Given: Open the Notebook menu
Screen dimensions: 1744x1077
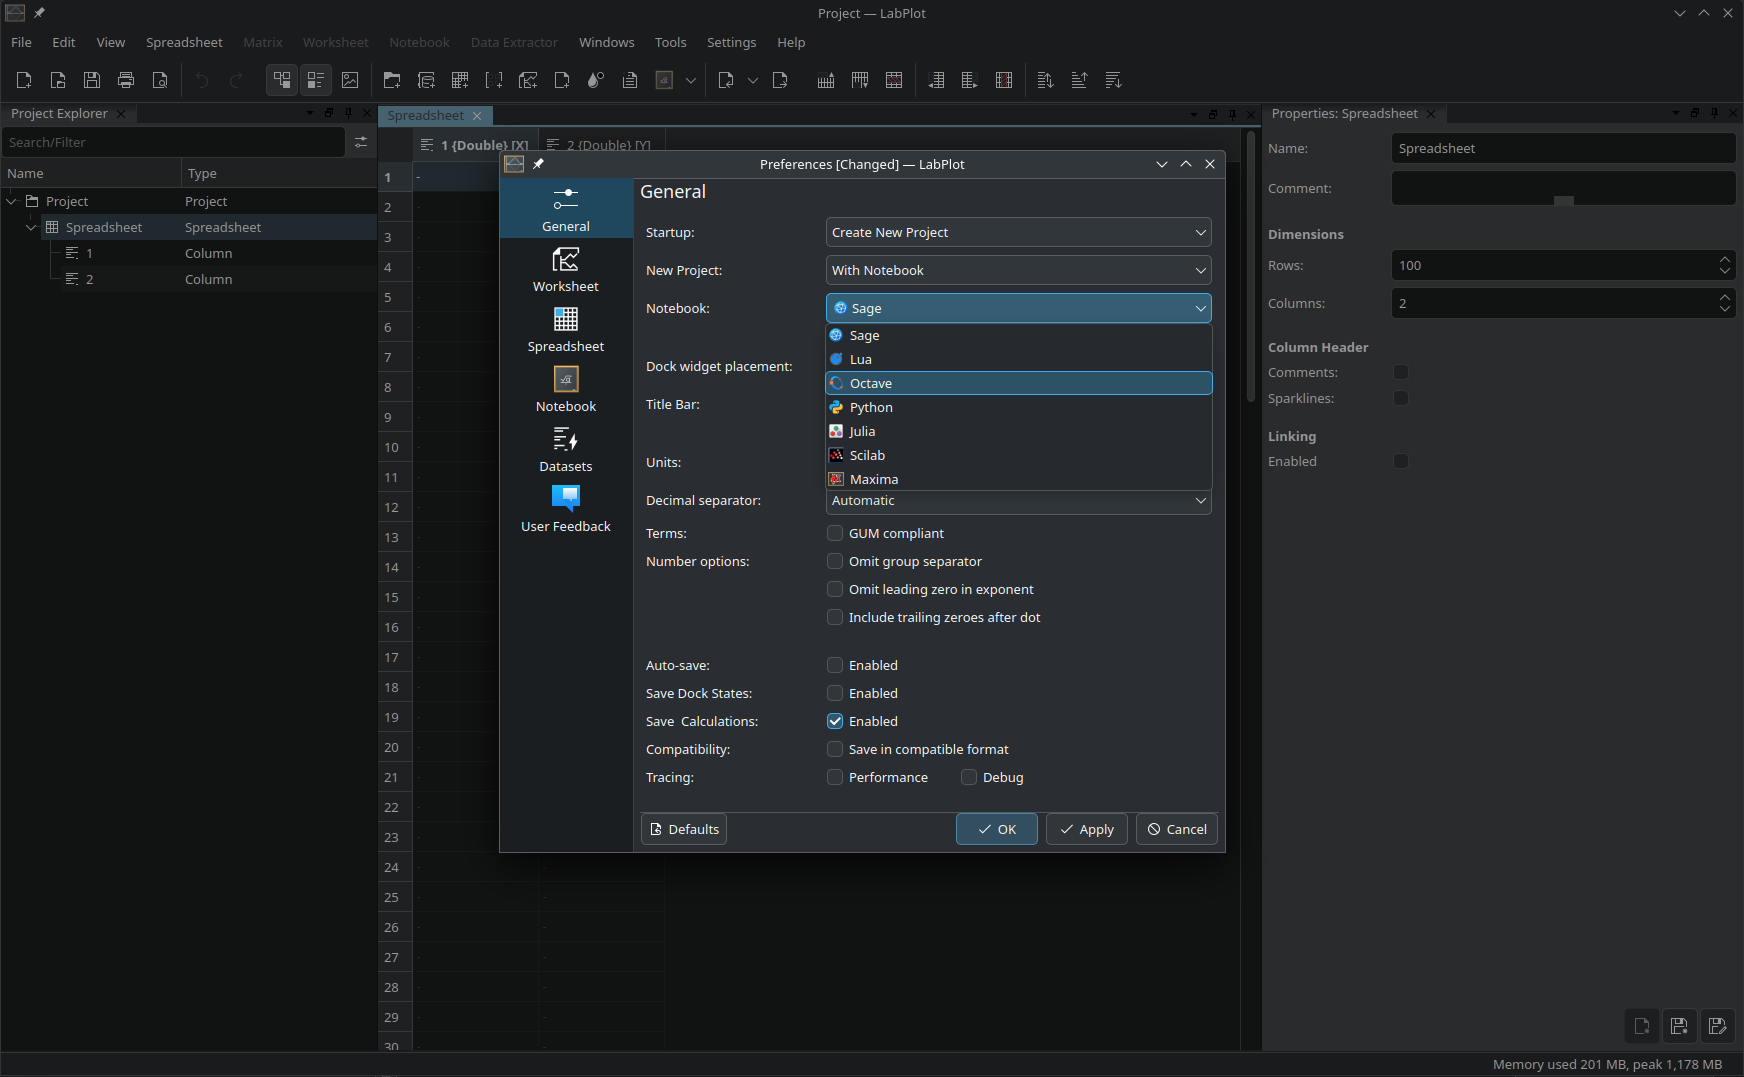Looking at the screenshot, I should coord(419,42).
